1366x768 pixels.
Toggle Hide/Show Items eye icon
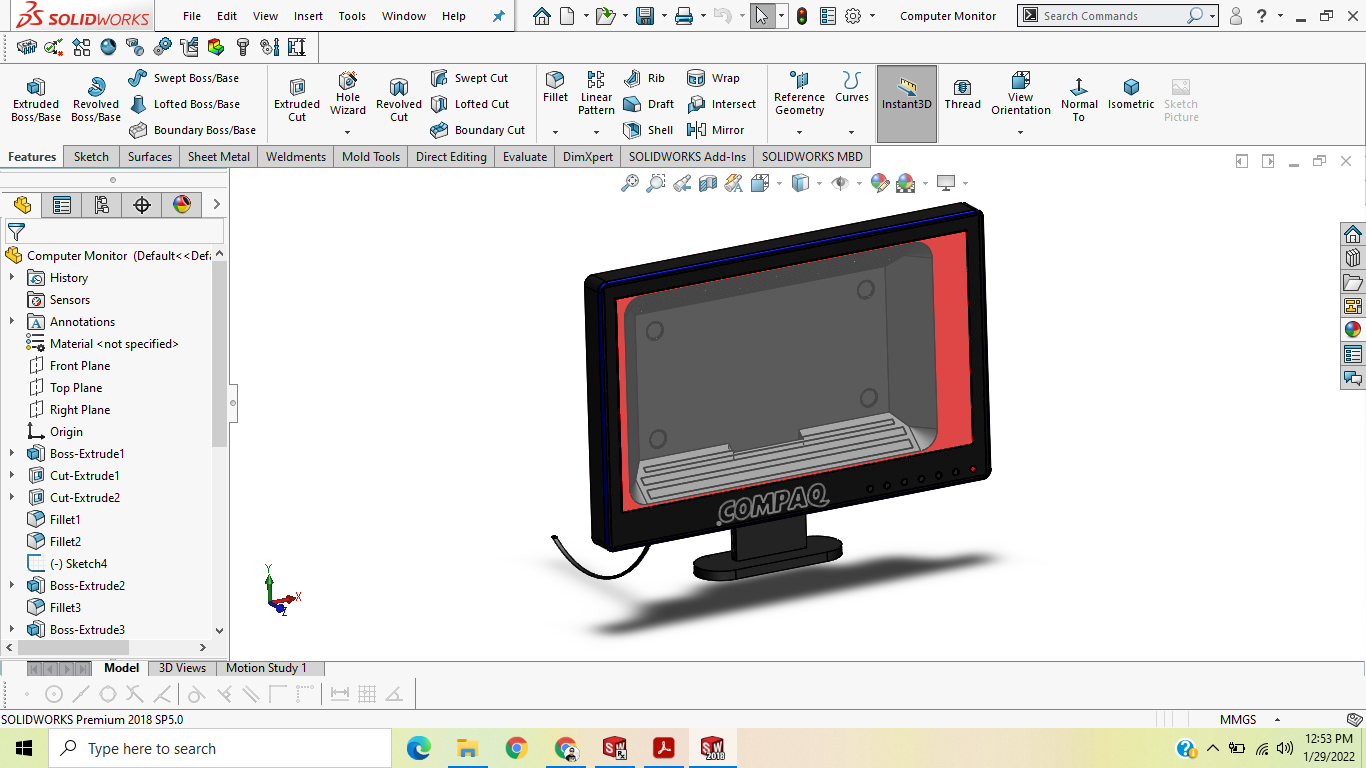coord(840,183)
